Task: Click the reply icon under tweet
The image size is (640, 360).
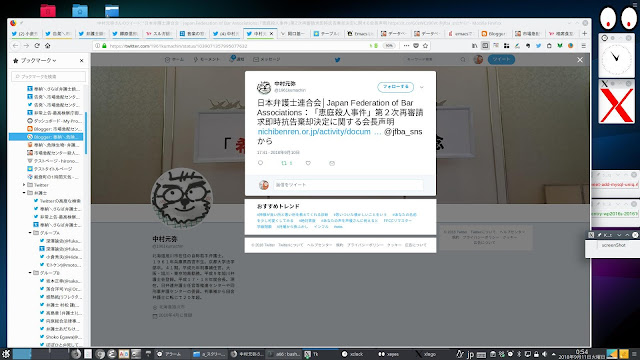Action: click(260, 163)
